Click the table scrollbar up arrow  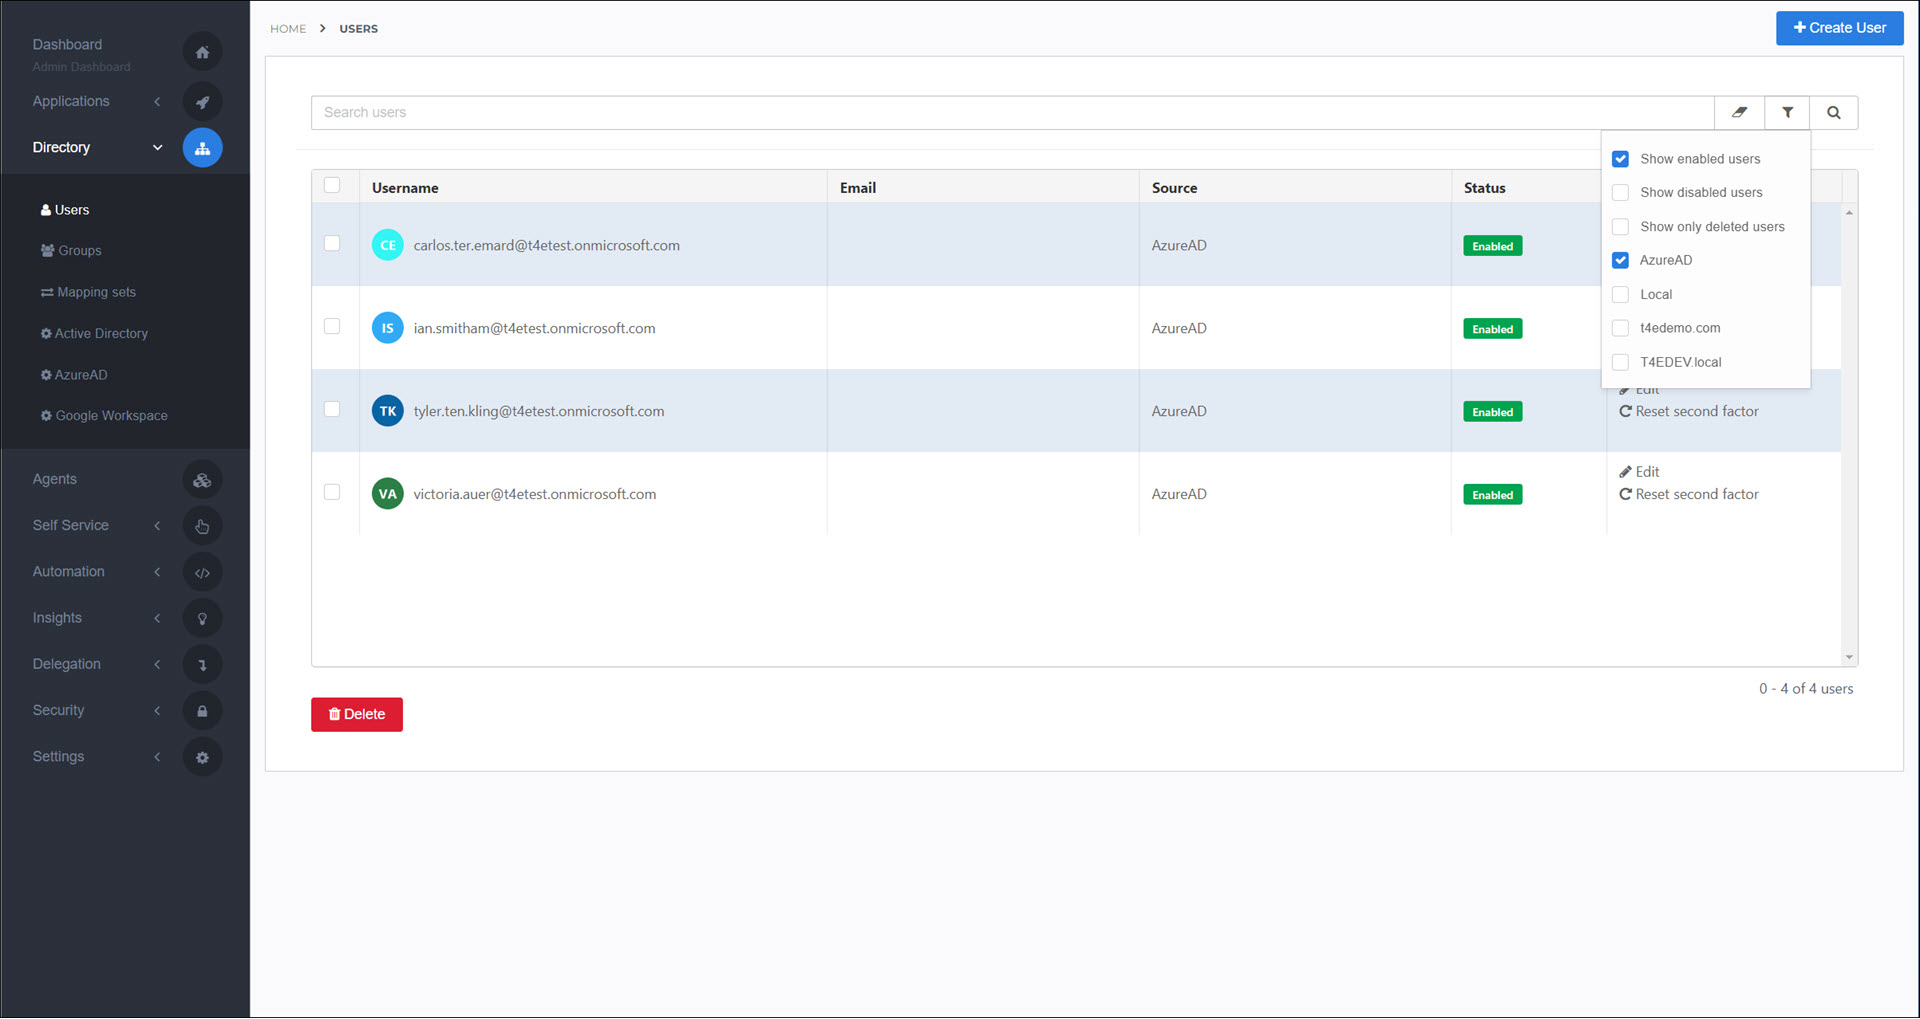pyautogui.click(x=1849, y=212)
